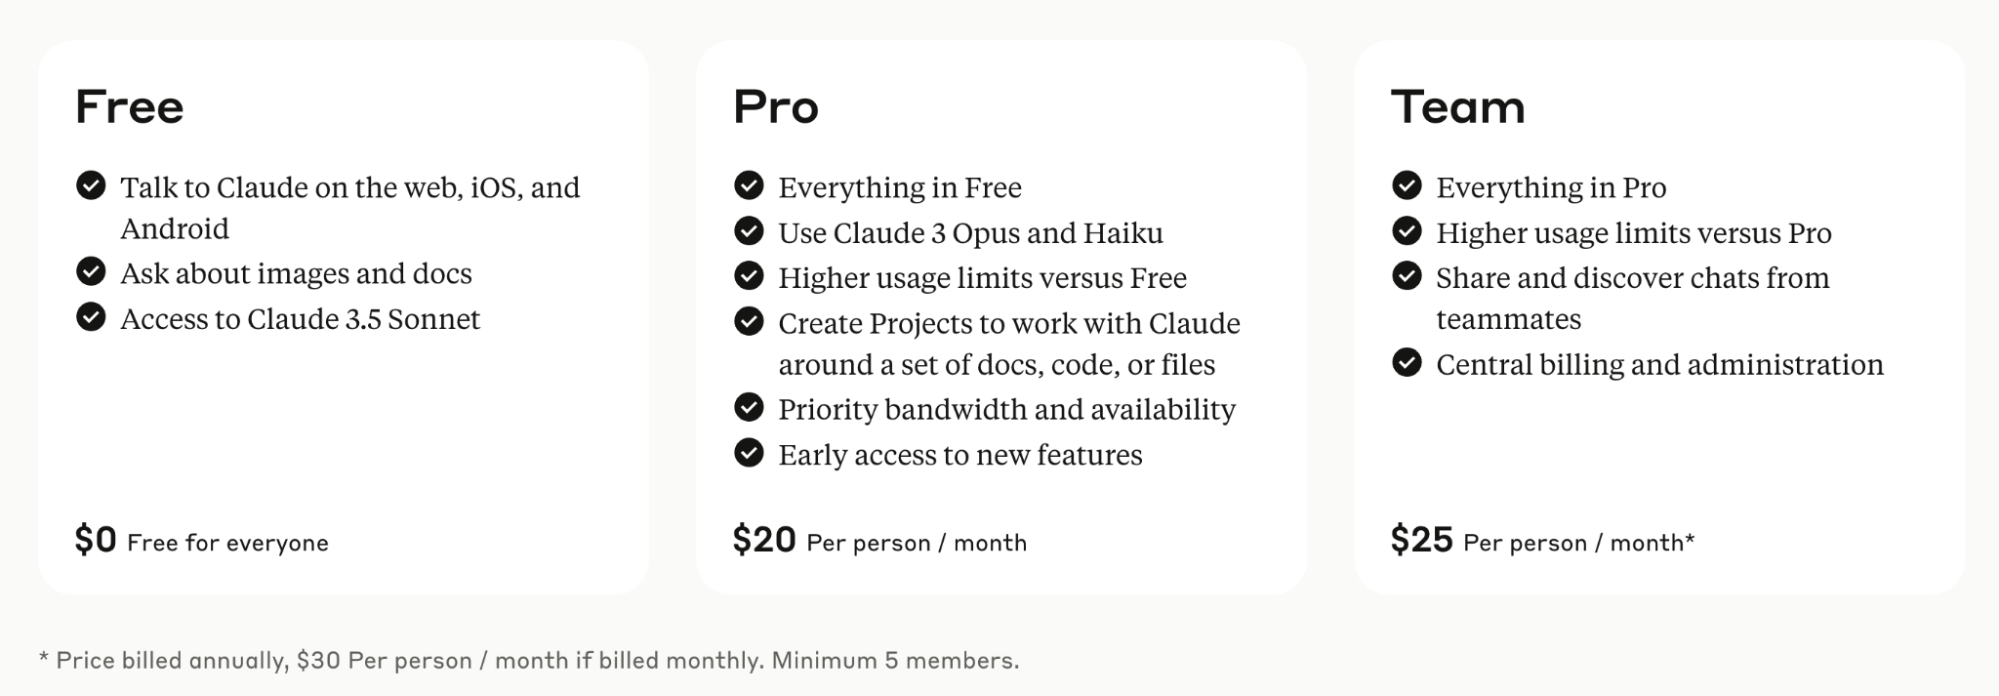
Task: Click checkmark next to Everything in Pro
Action: [x=1407, y=186]
